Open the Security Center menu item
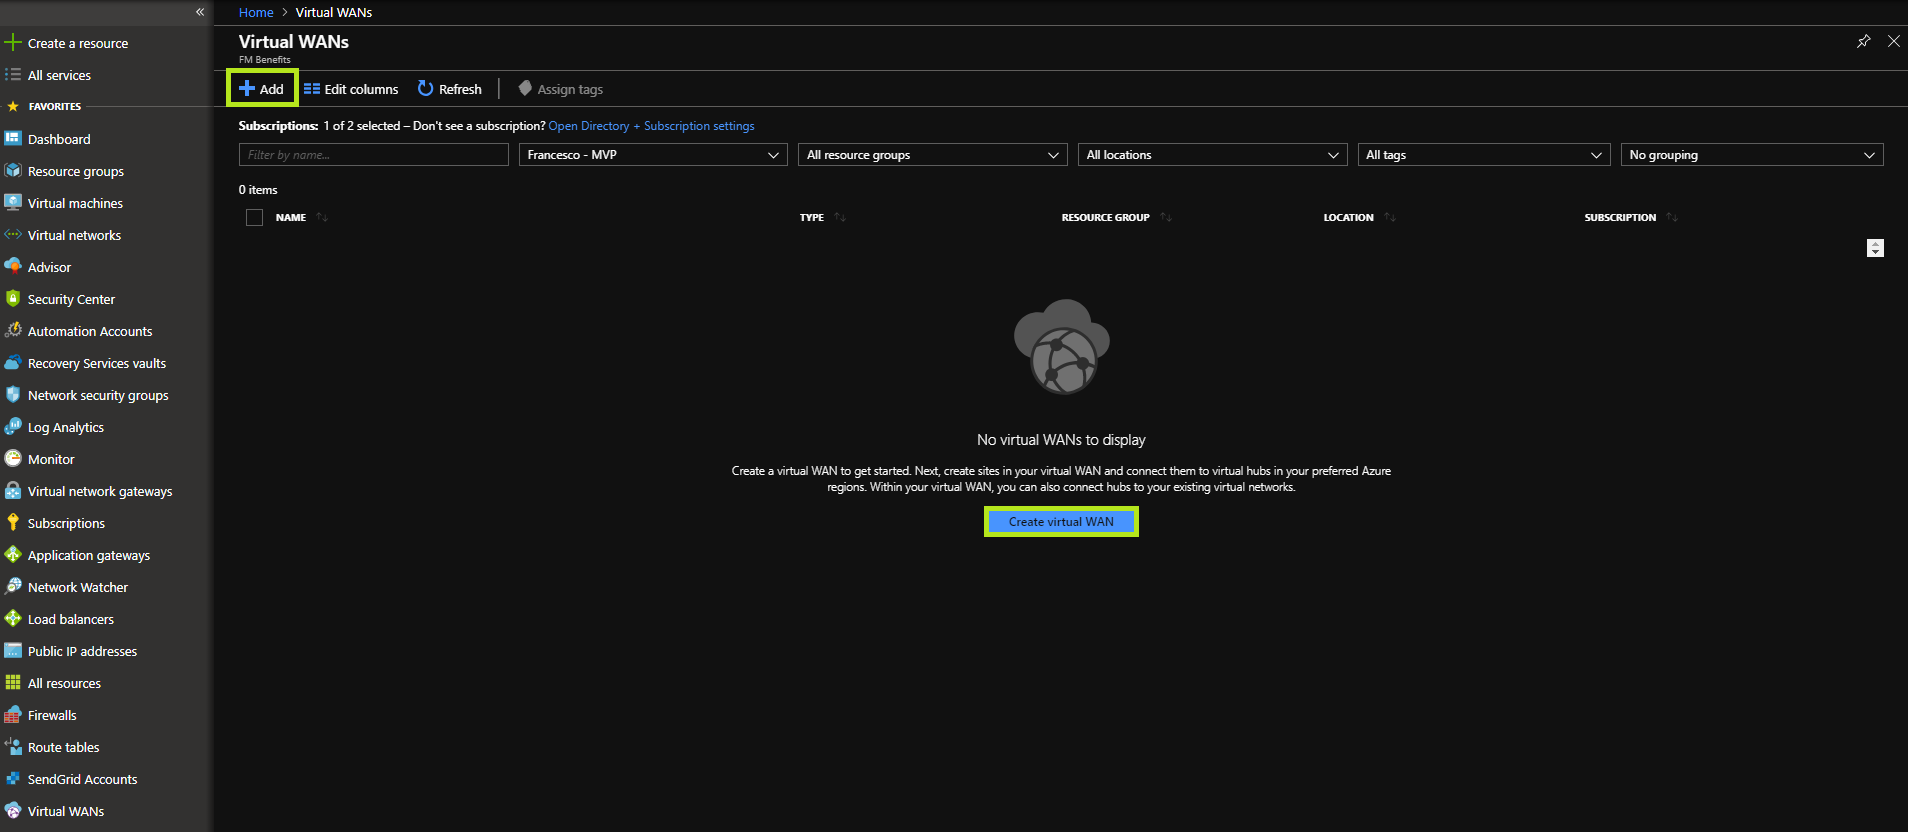The height and width of the screenshot is (832, 1908). [x=71, y=299]
